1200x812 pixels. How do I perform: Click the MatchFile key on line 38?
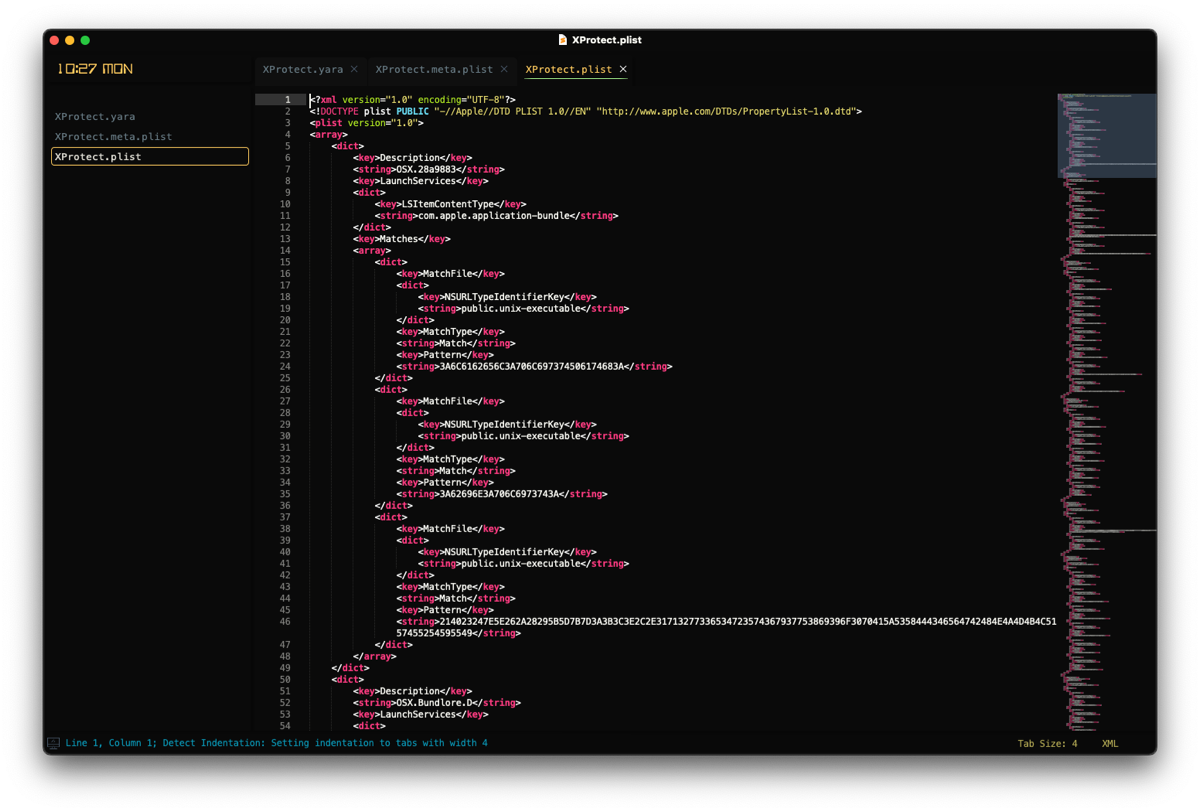(450, 529)
